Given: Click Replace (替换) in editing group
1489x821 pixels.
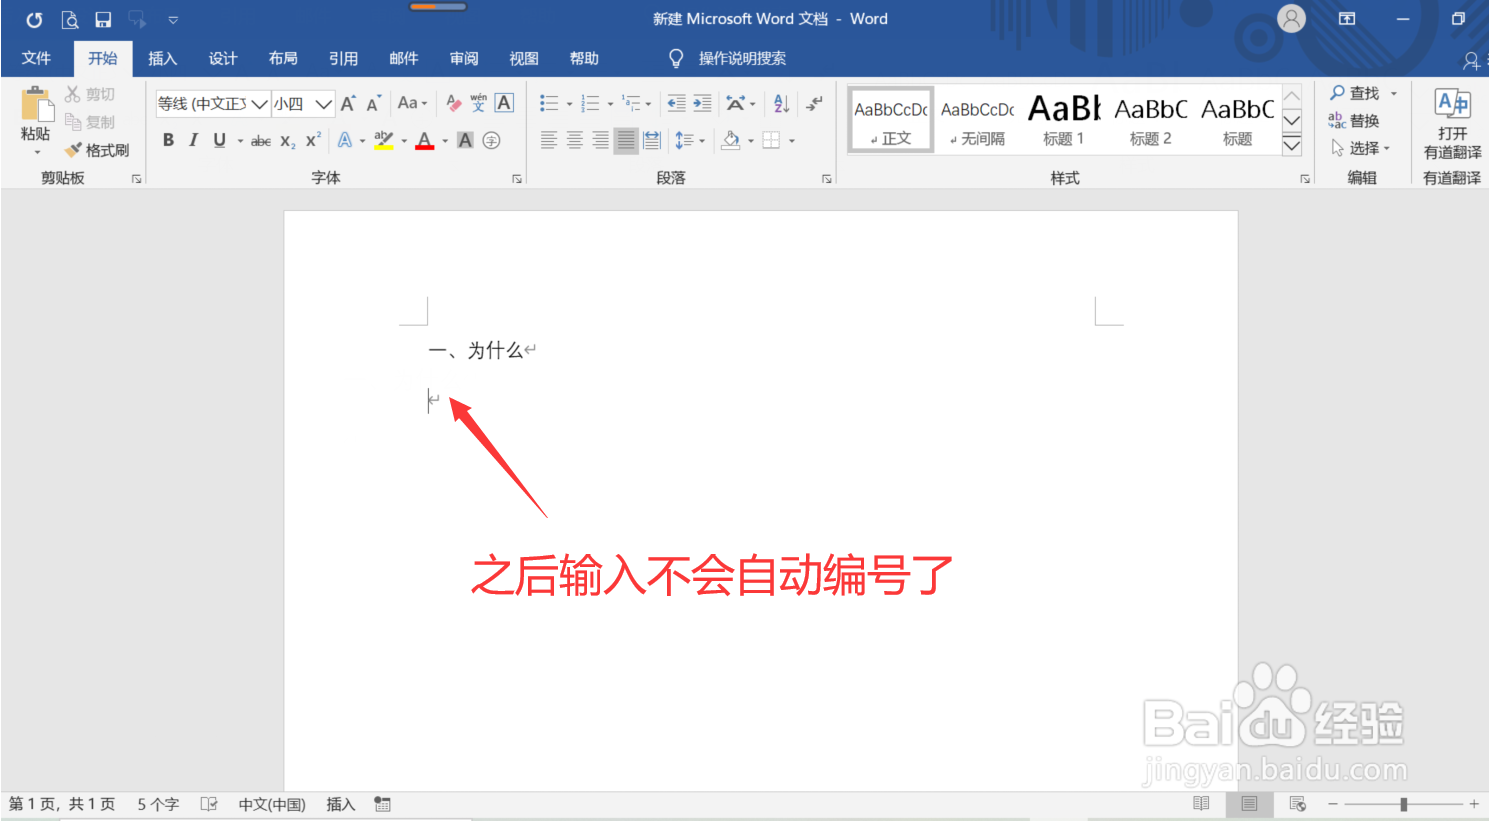Looking at the screenshot, I should pos(1354,121).
